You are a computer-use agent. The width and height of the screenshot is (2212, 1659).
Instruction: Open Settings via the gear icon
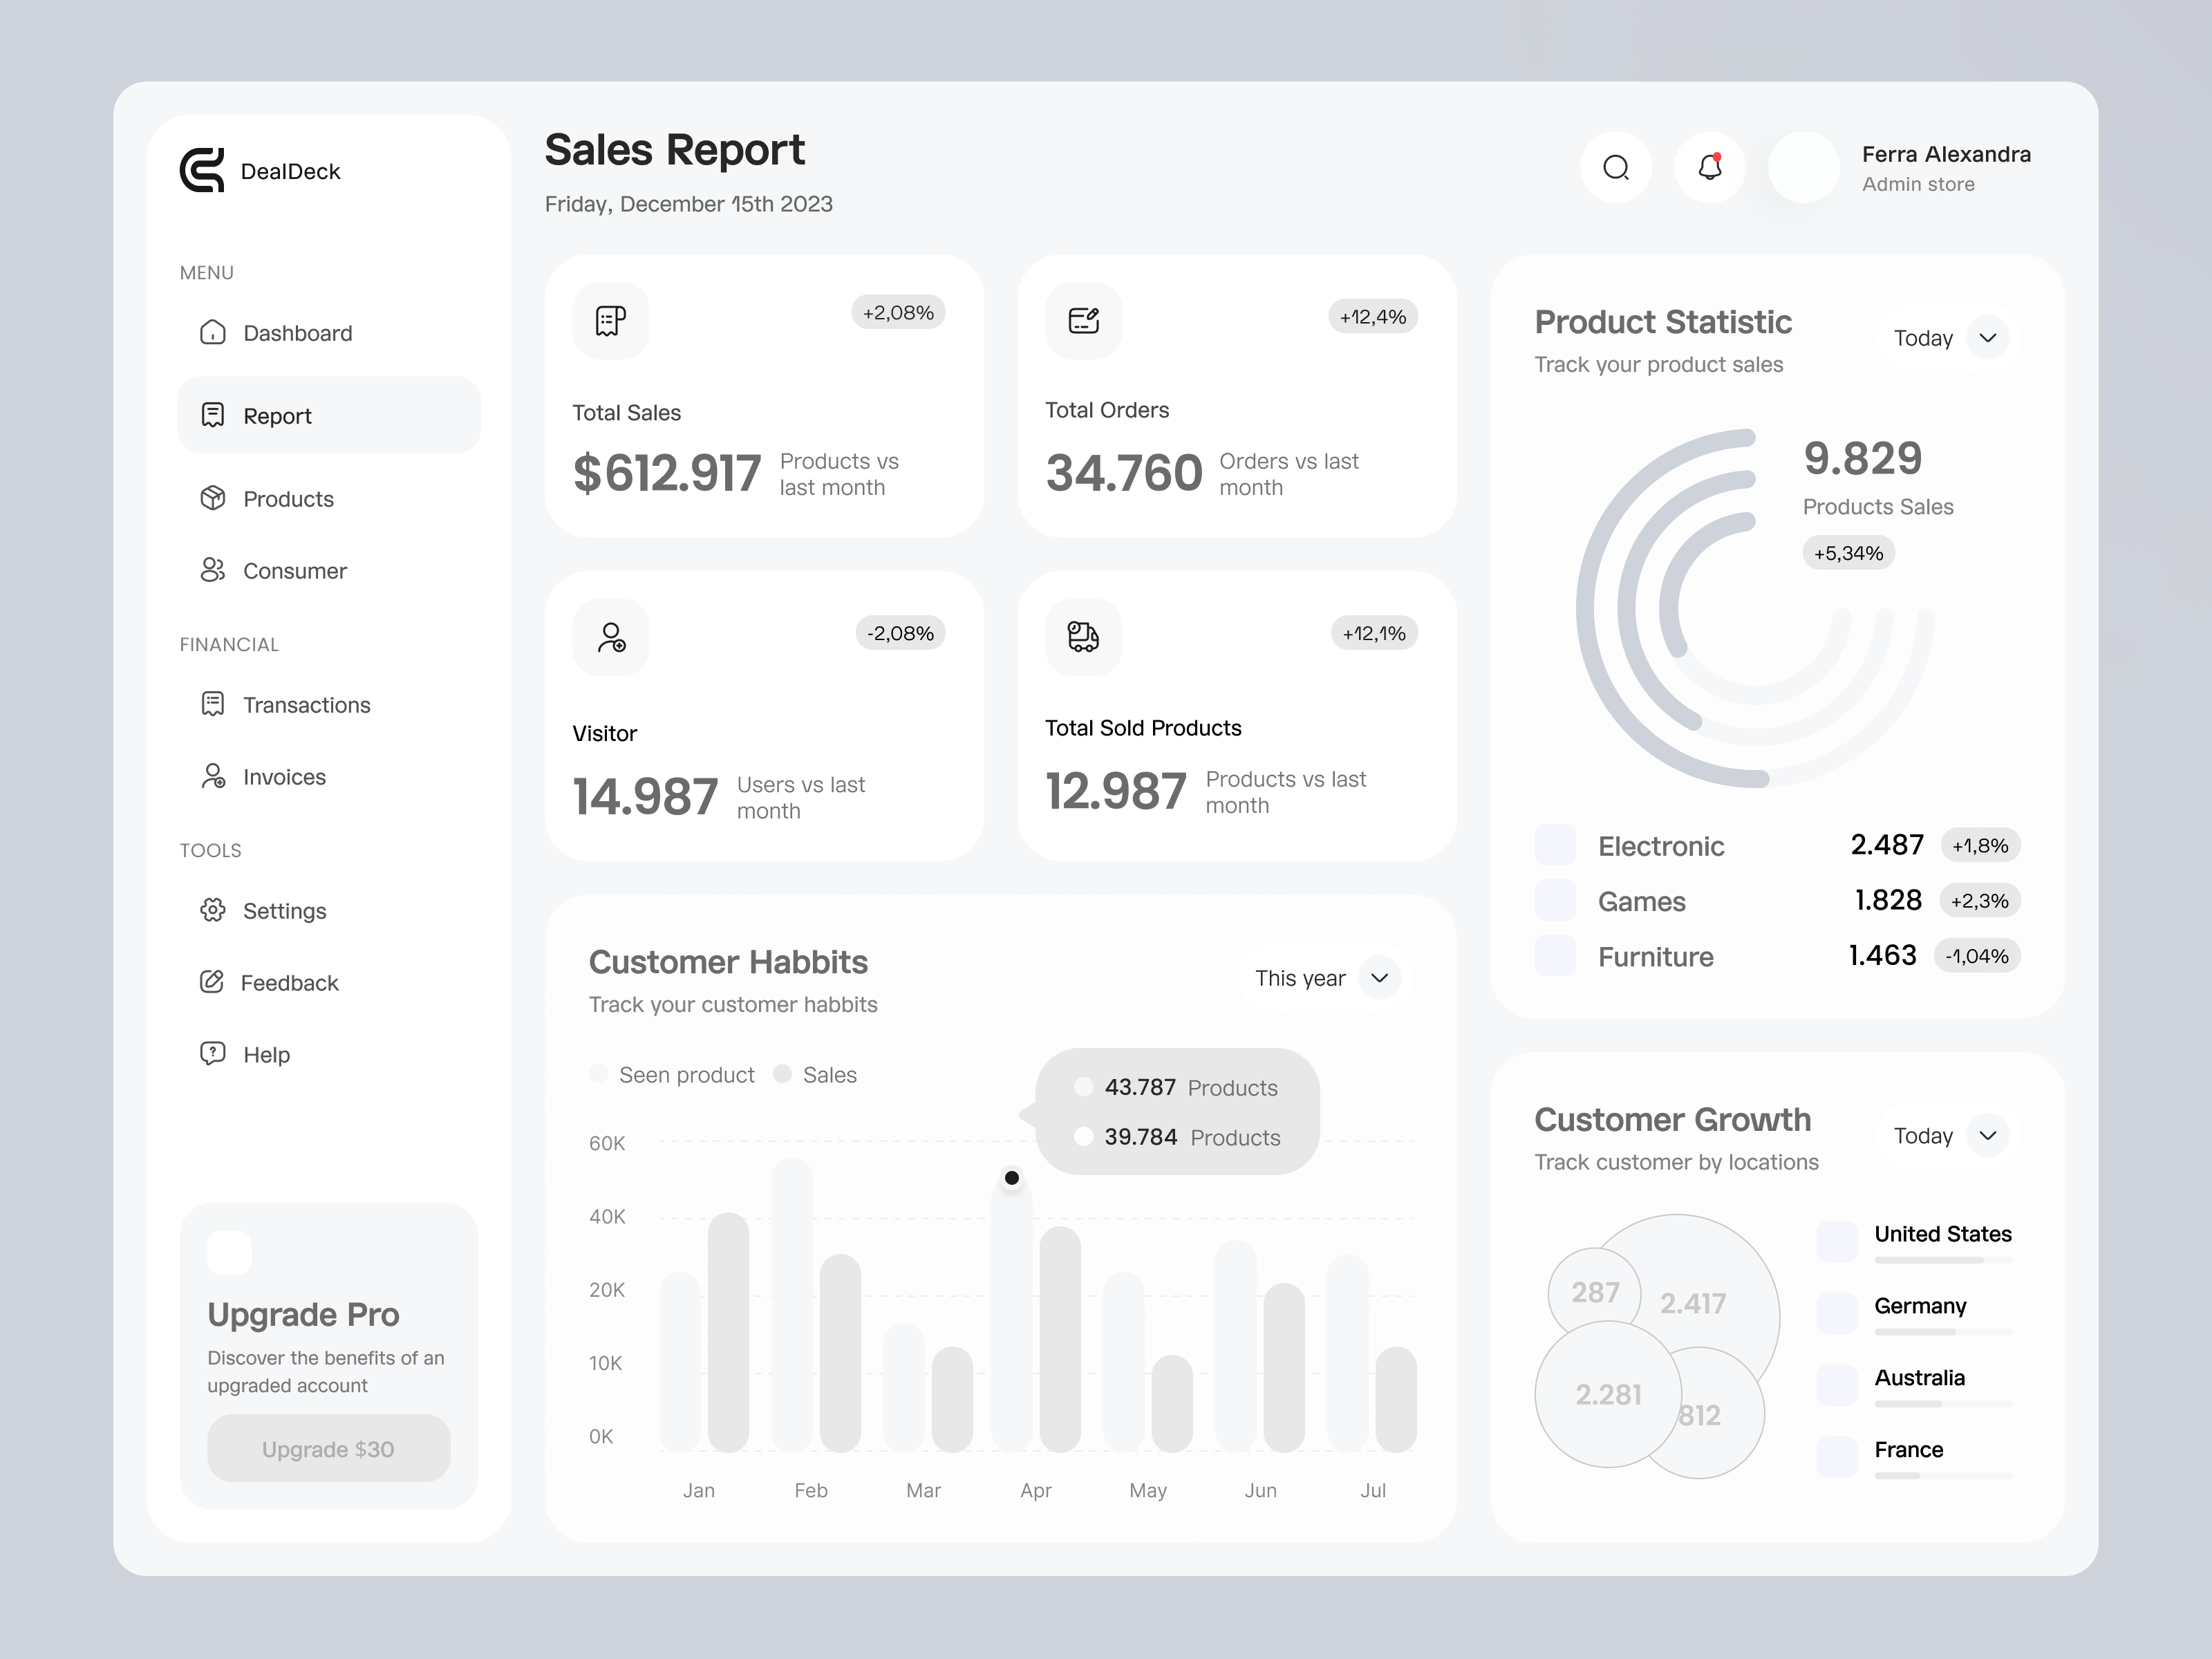212,910
